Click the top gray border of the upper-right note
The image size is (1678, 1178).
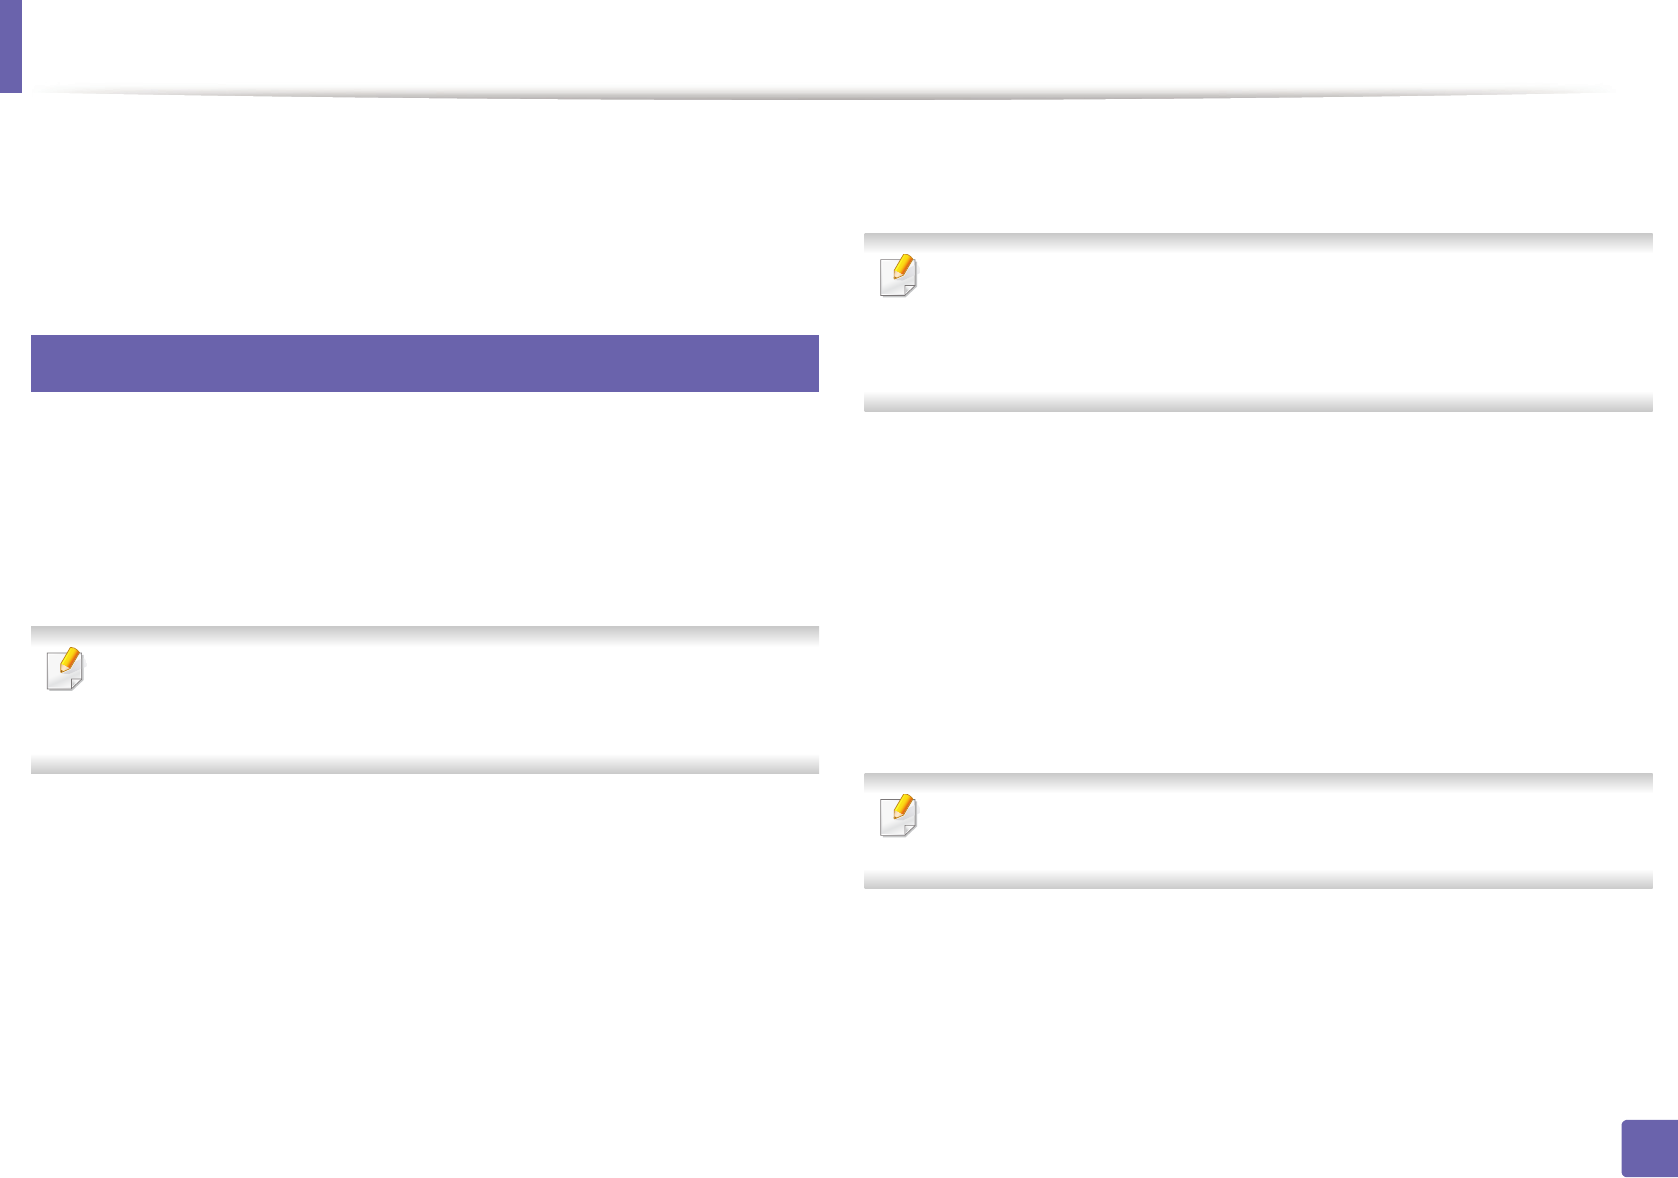pos(1257,240)
